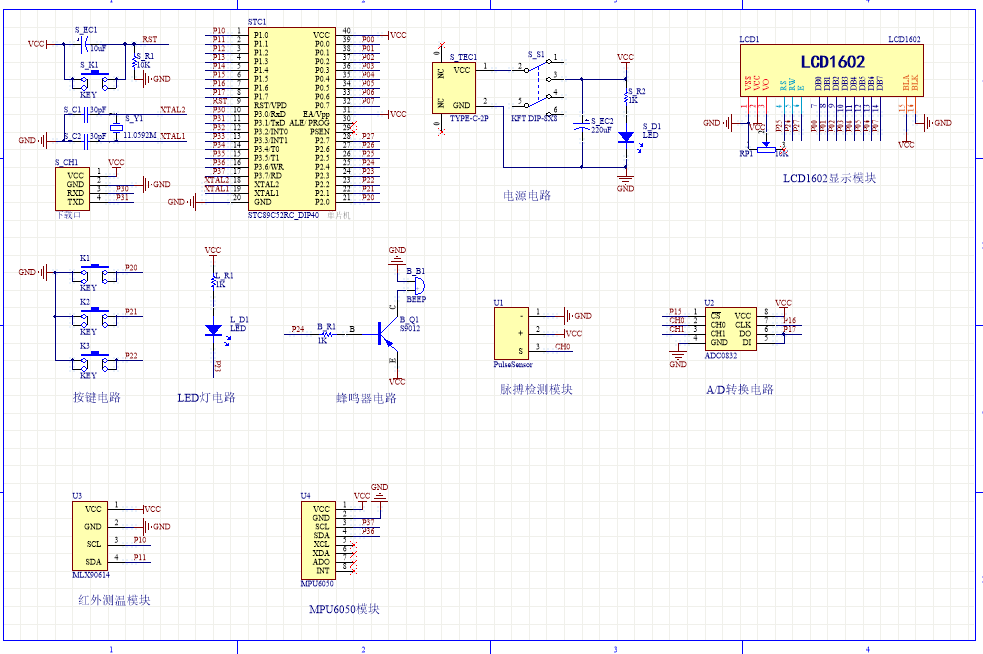
Task: Select the S_CH1 download header component
Action: click(73, 189)
